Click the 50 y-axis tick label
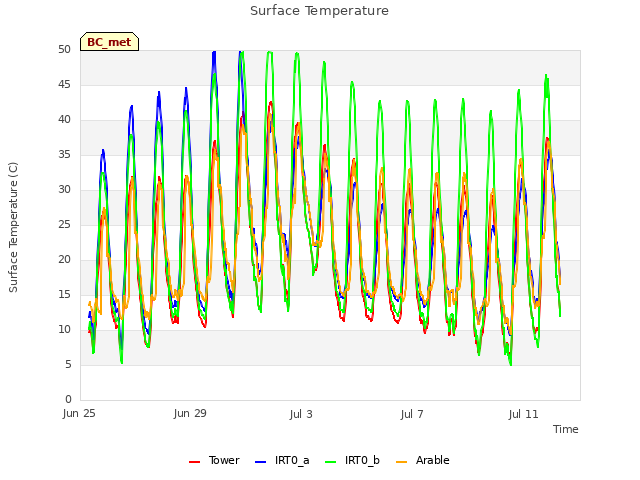 point(64,50)
